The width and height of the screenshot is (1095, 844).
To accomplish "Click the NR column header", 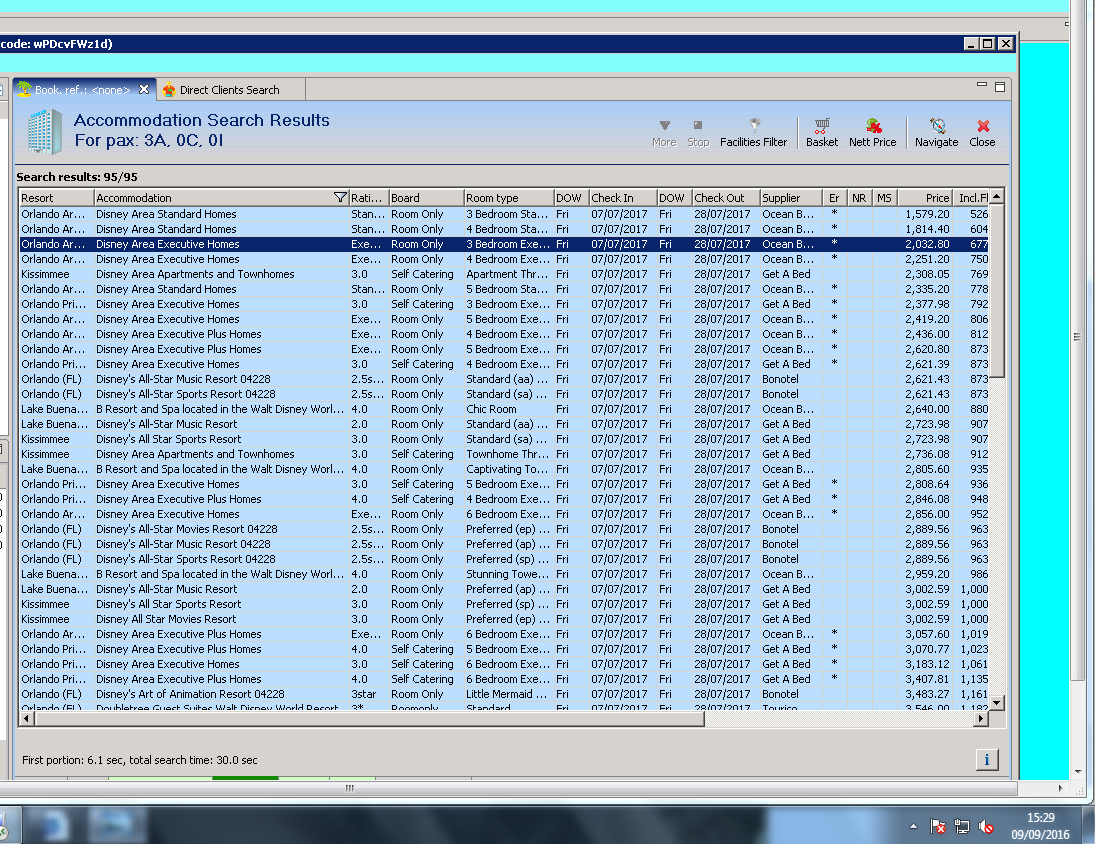I will [x=860, y=198].
